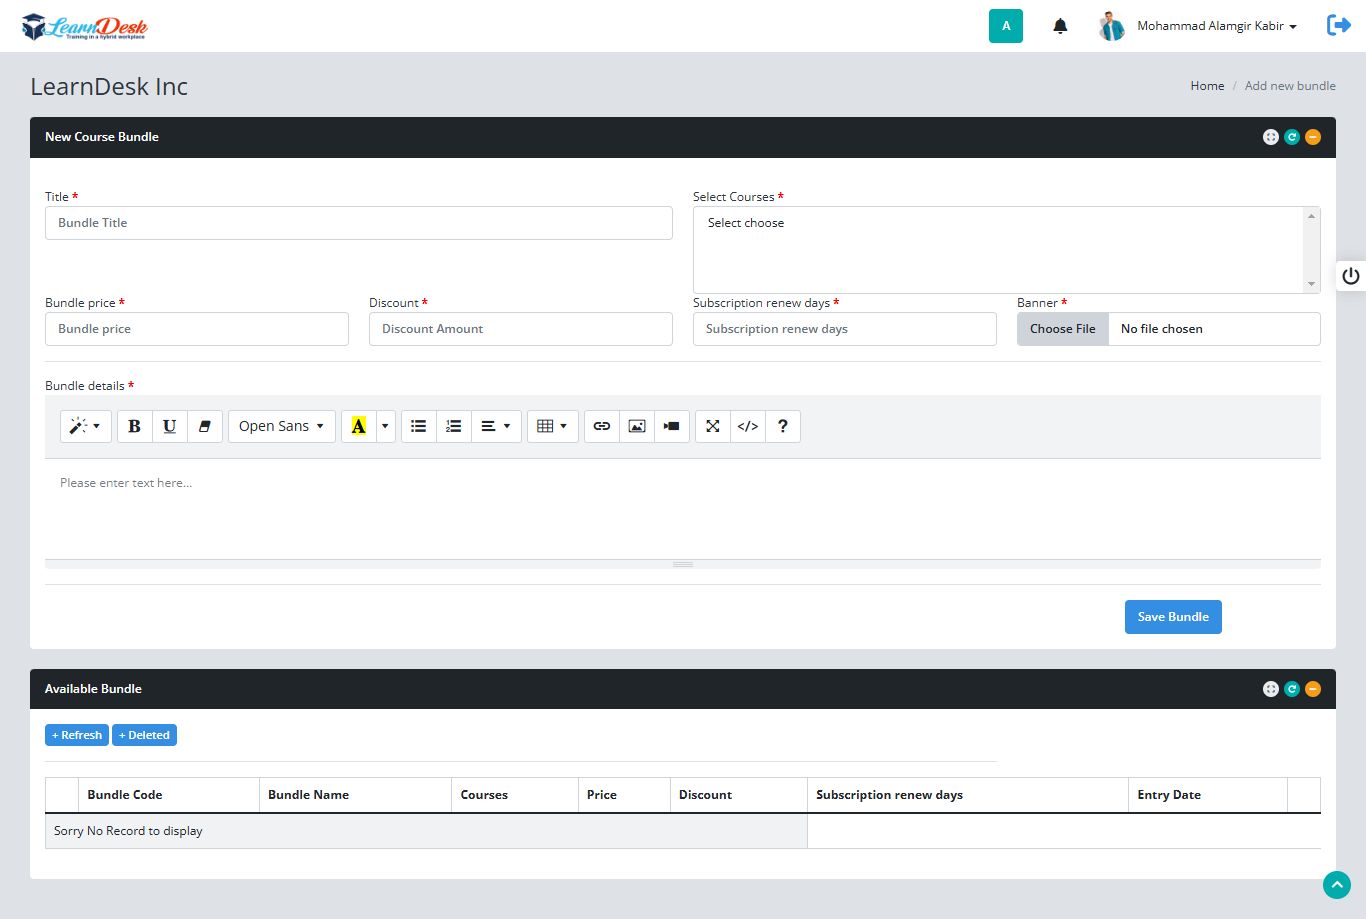Click the + Refresh button
This screenshot has width=1366, height=919.
tap(77, 735)
